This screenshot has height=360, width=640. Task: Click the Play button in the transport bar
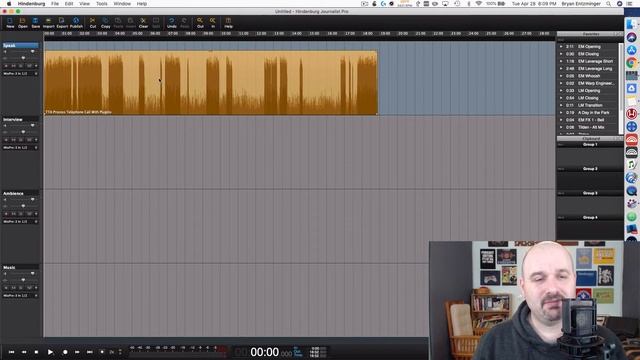50,352
